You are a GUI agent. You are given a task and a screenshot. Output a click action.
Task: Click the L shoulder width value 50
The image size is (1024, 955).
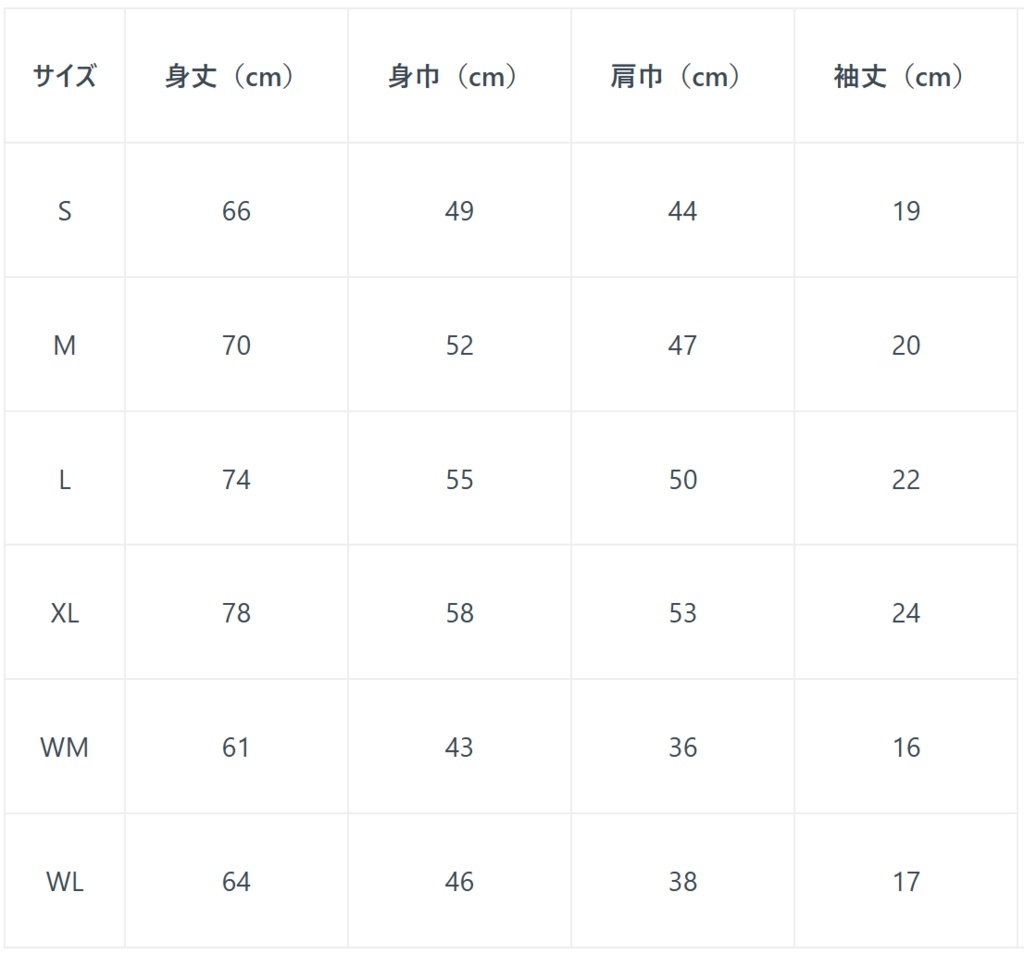coord(682,480)
